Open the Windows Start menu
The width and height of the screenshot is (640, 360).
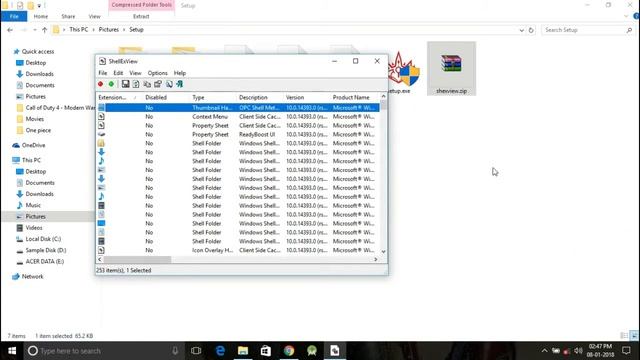click(12, 351)
